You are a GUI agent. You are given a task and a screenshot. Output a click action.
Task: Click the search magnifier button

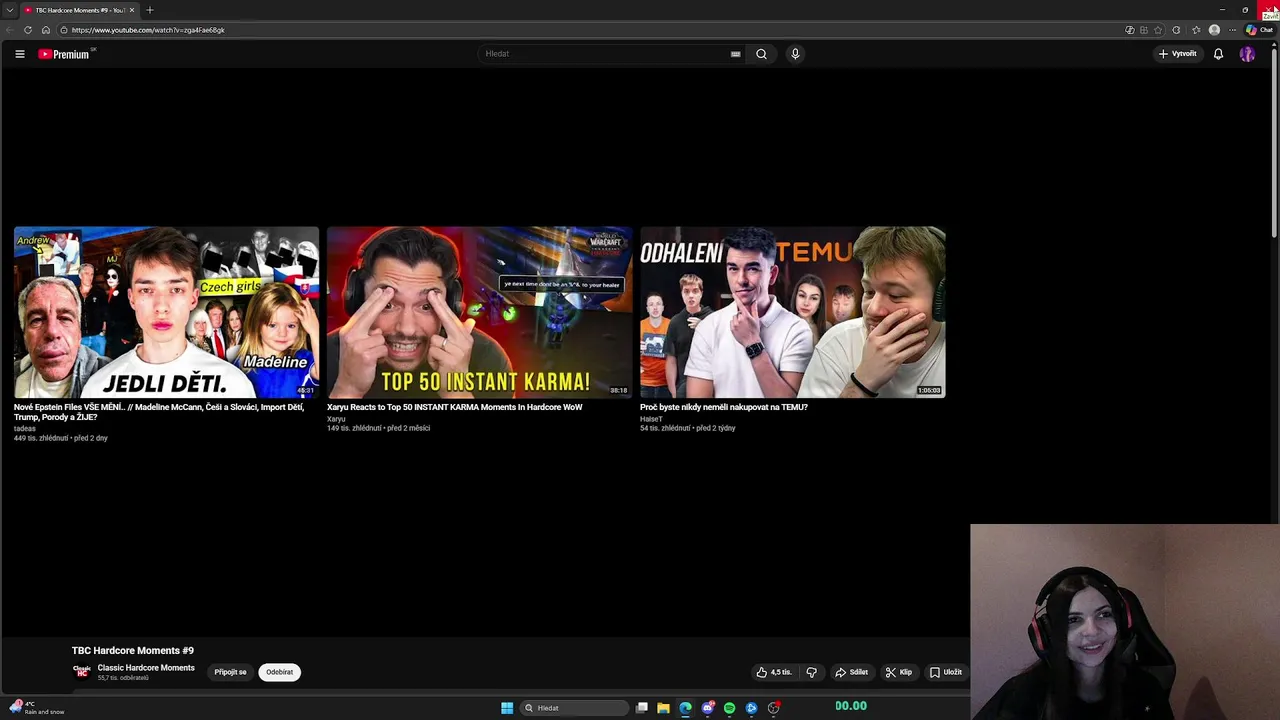(x=761, y=54)
